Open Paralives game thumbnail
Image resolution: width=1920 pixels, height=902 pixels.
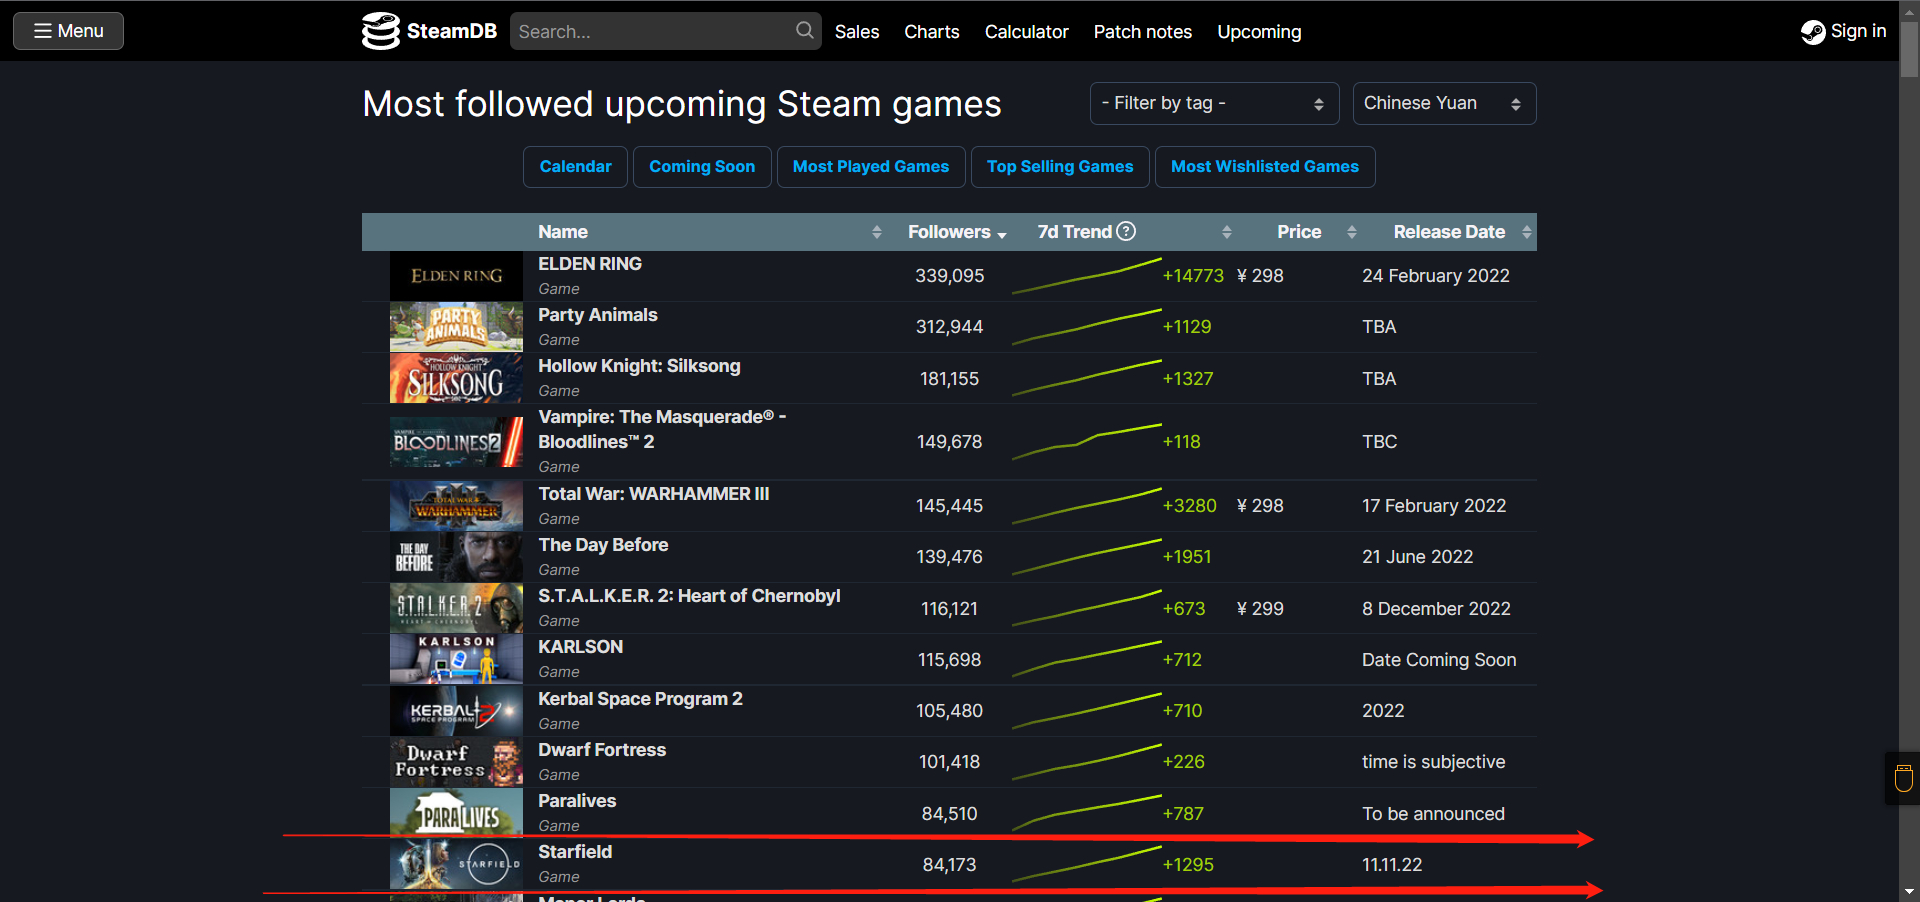pyautogui.click(x=456, y=813)
